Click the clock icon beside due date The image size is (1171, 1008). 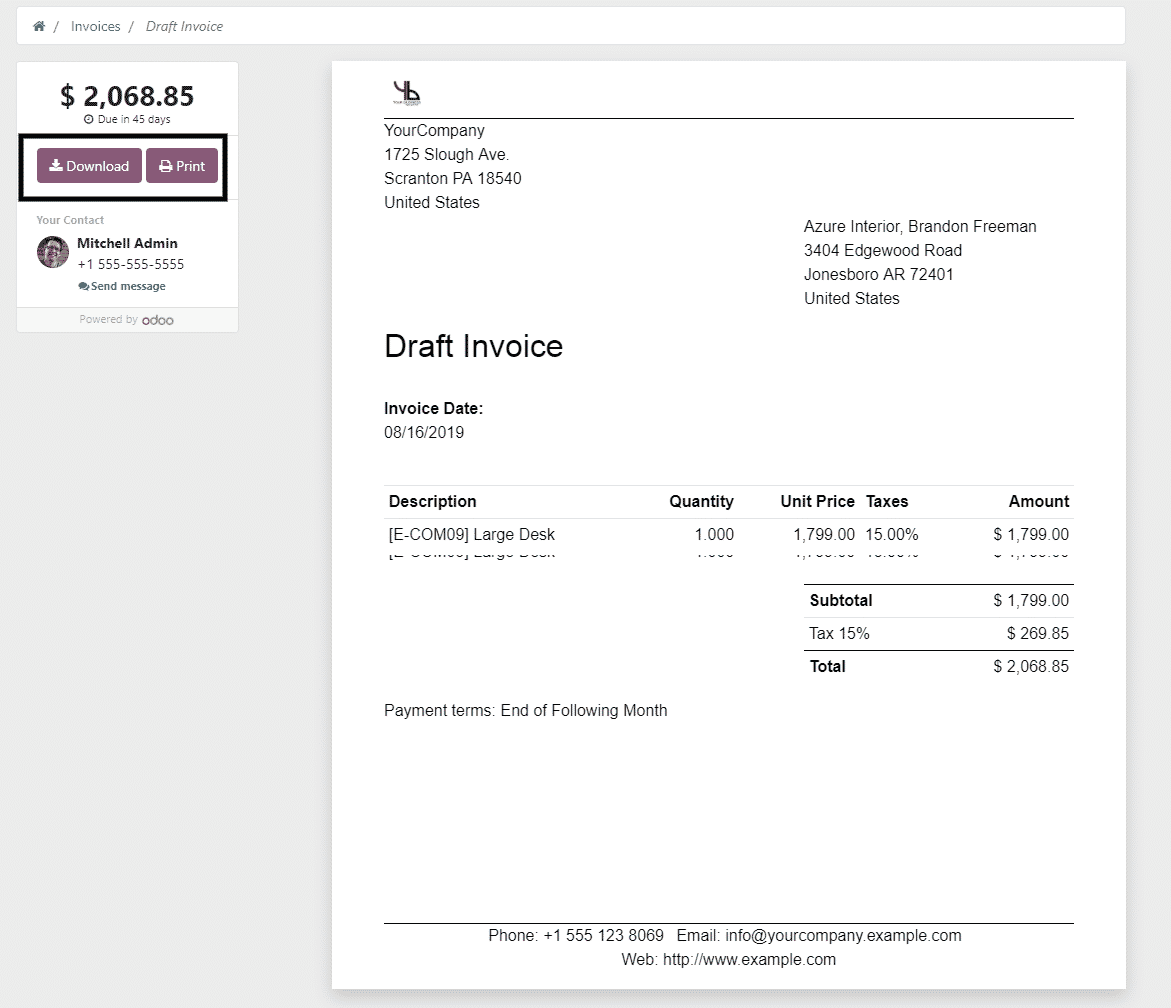click(88, 119)
